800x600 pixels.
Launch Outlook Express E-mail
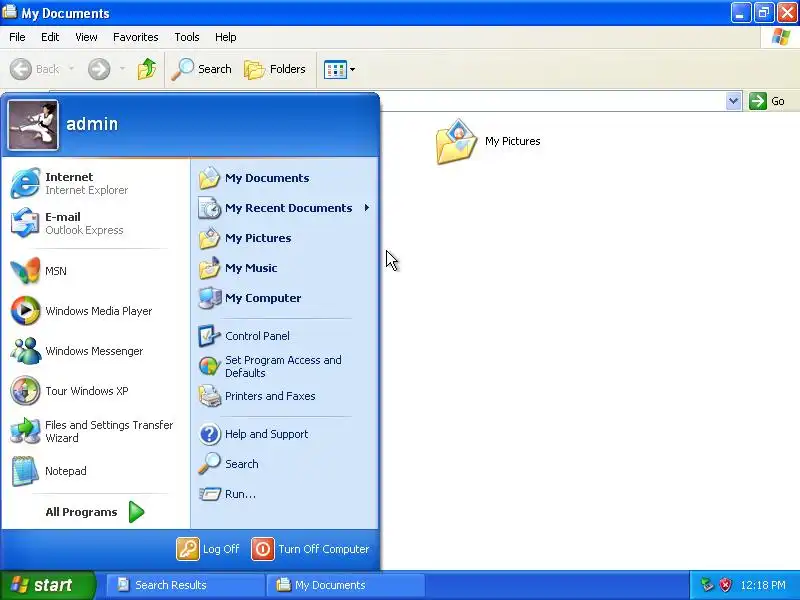click(x=95, y=223)
